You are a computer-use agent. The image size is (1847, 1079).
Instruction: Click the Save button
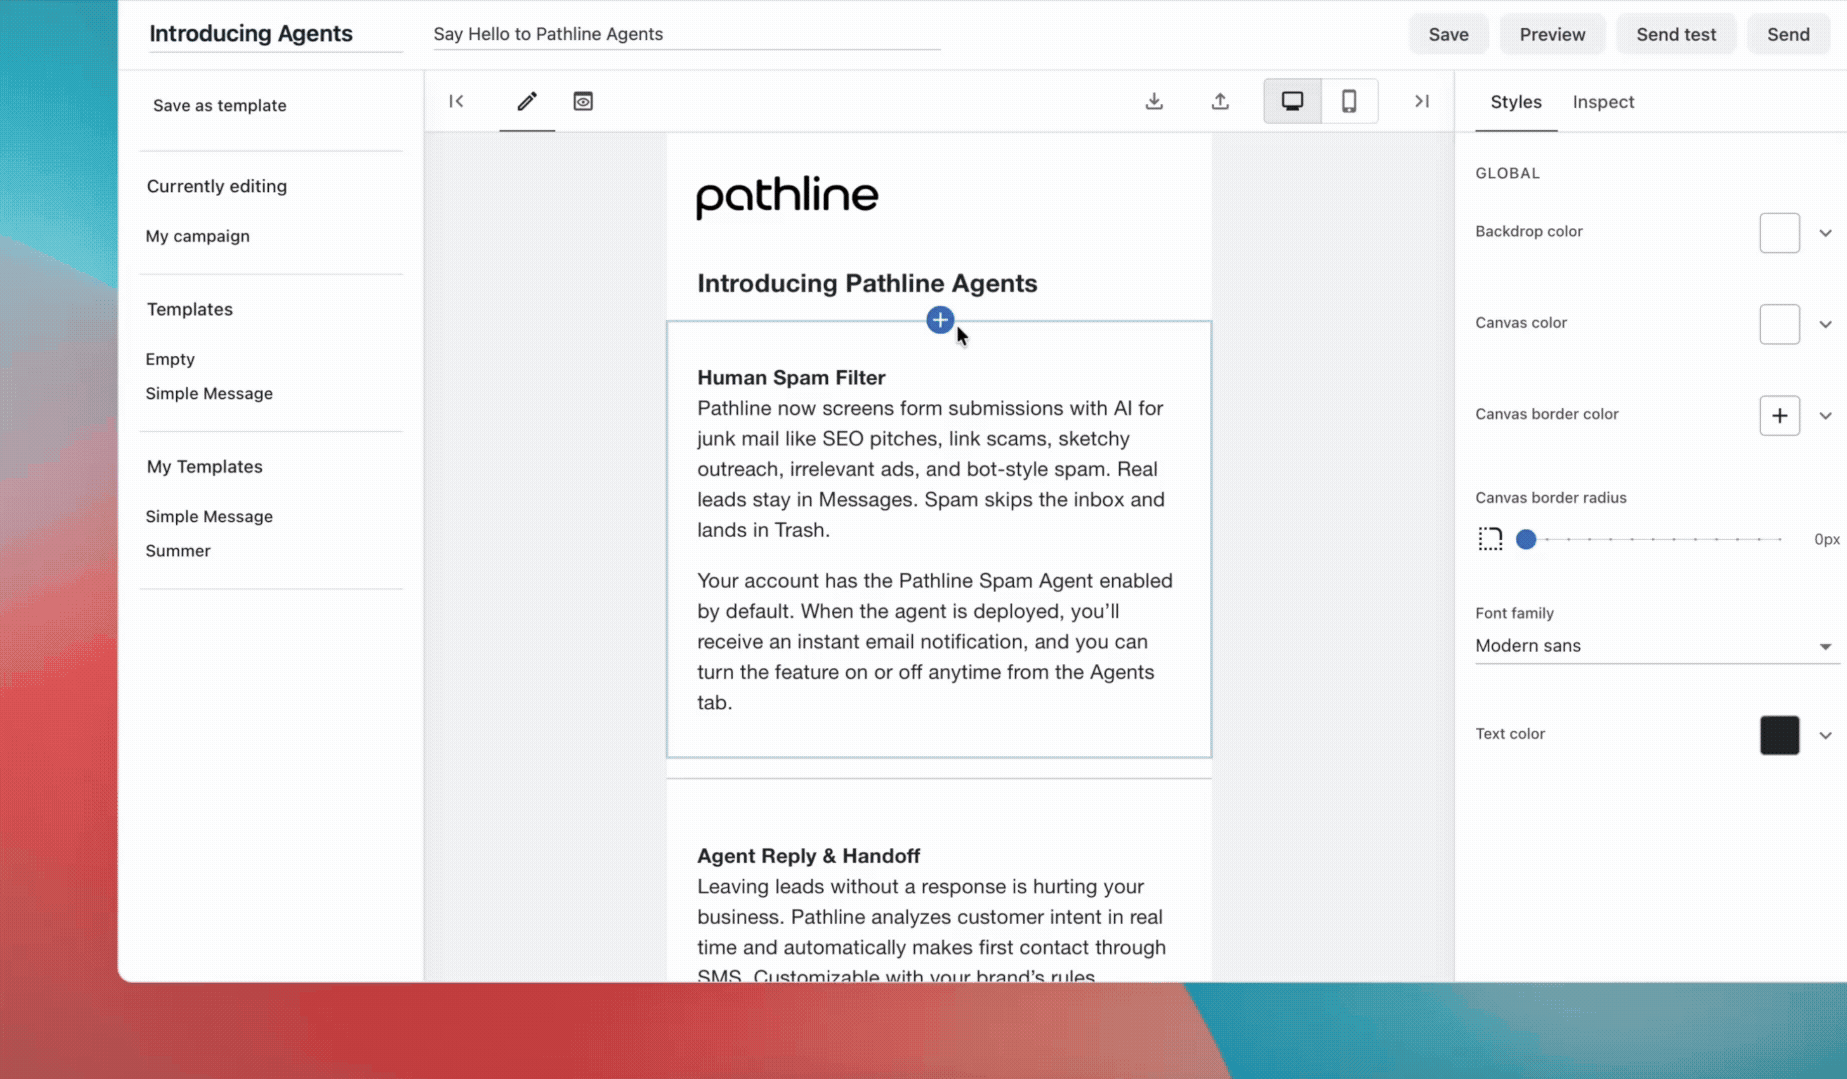1448,34
